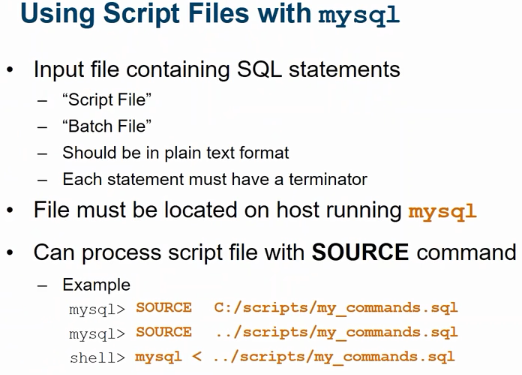Click the 'Example' sub-bullet label

[x=96, y=285]
